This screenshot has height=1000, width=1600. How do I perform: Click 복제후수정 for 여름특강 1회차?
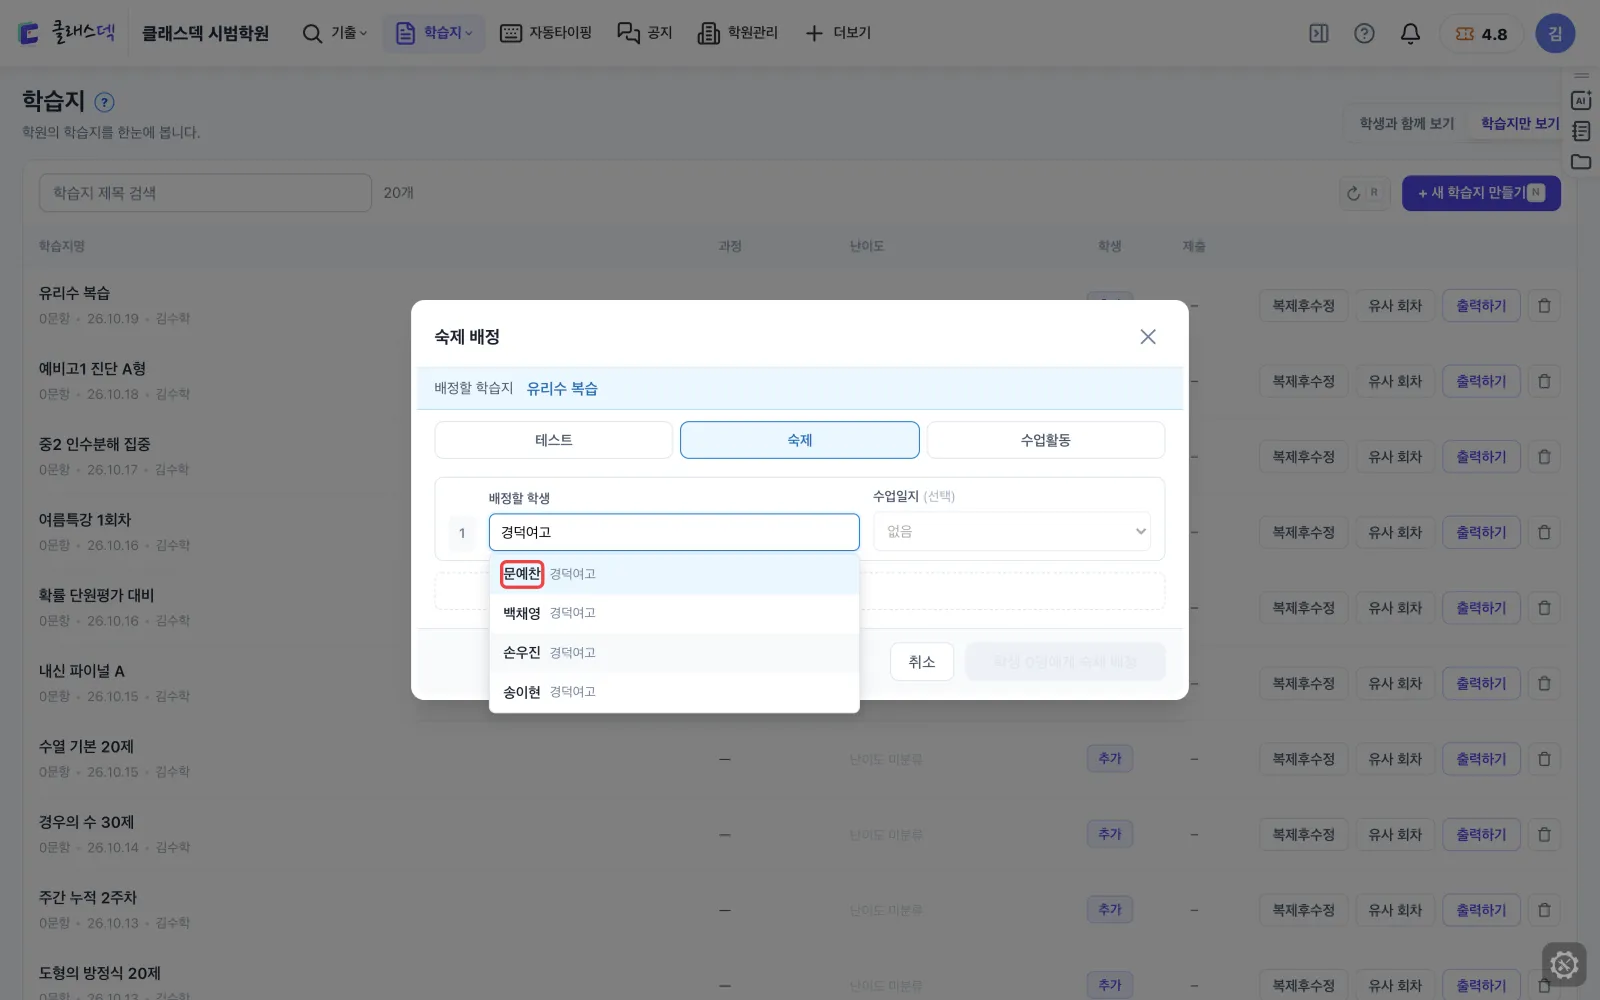coord(1303,533)
